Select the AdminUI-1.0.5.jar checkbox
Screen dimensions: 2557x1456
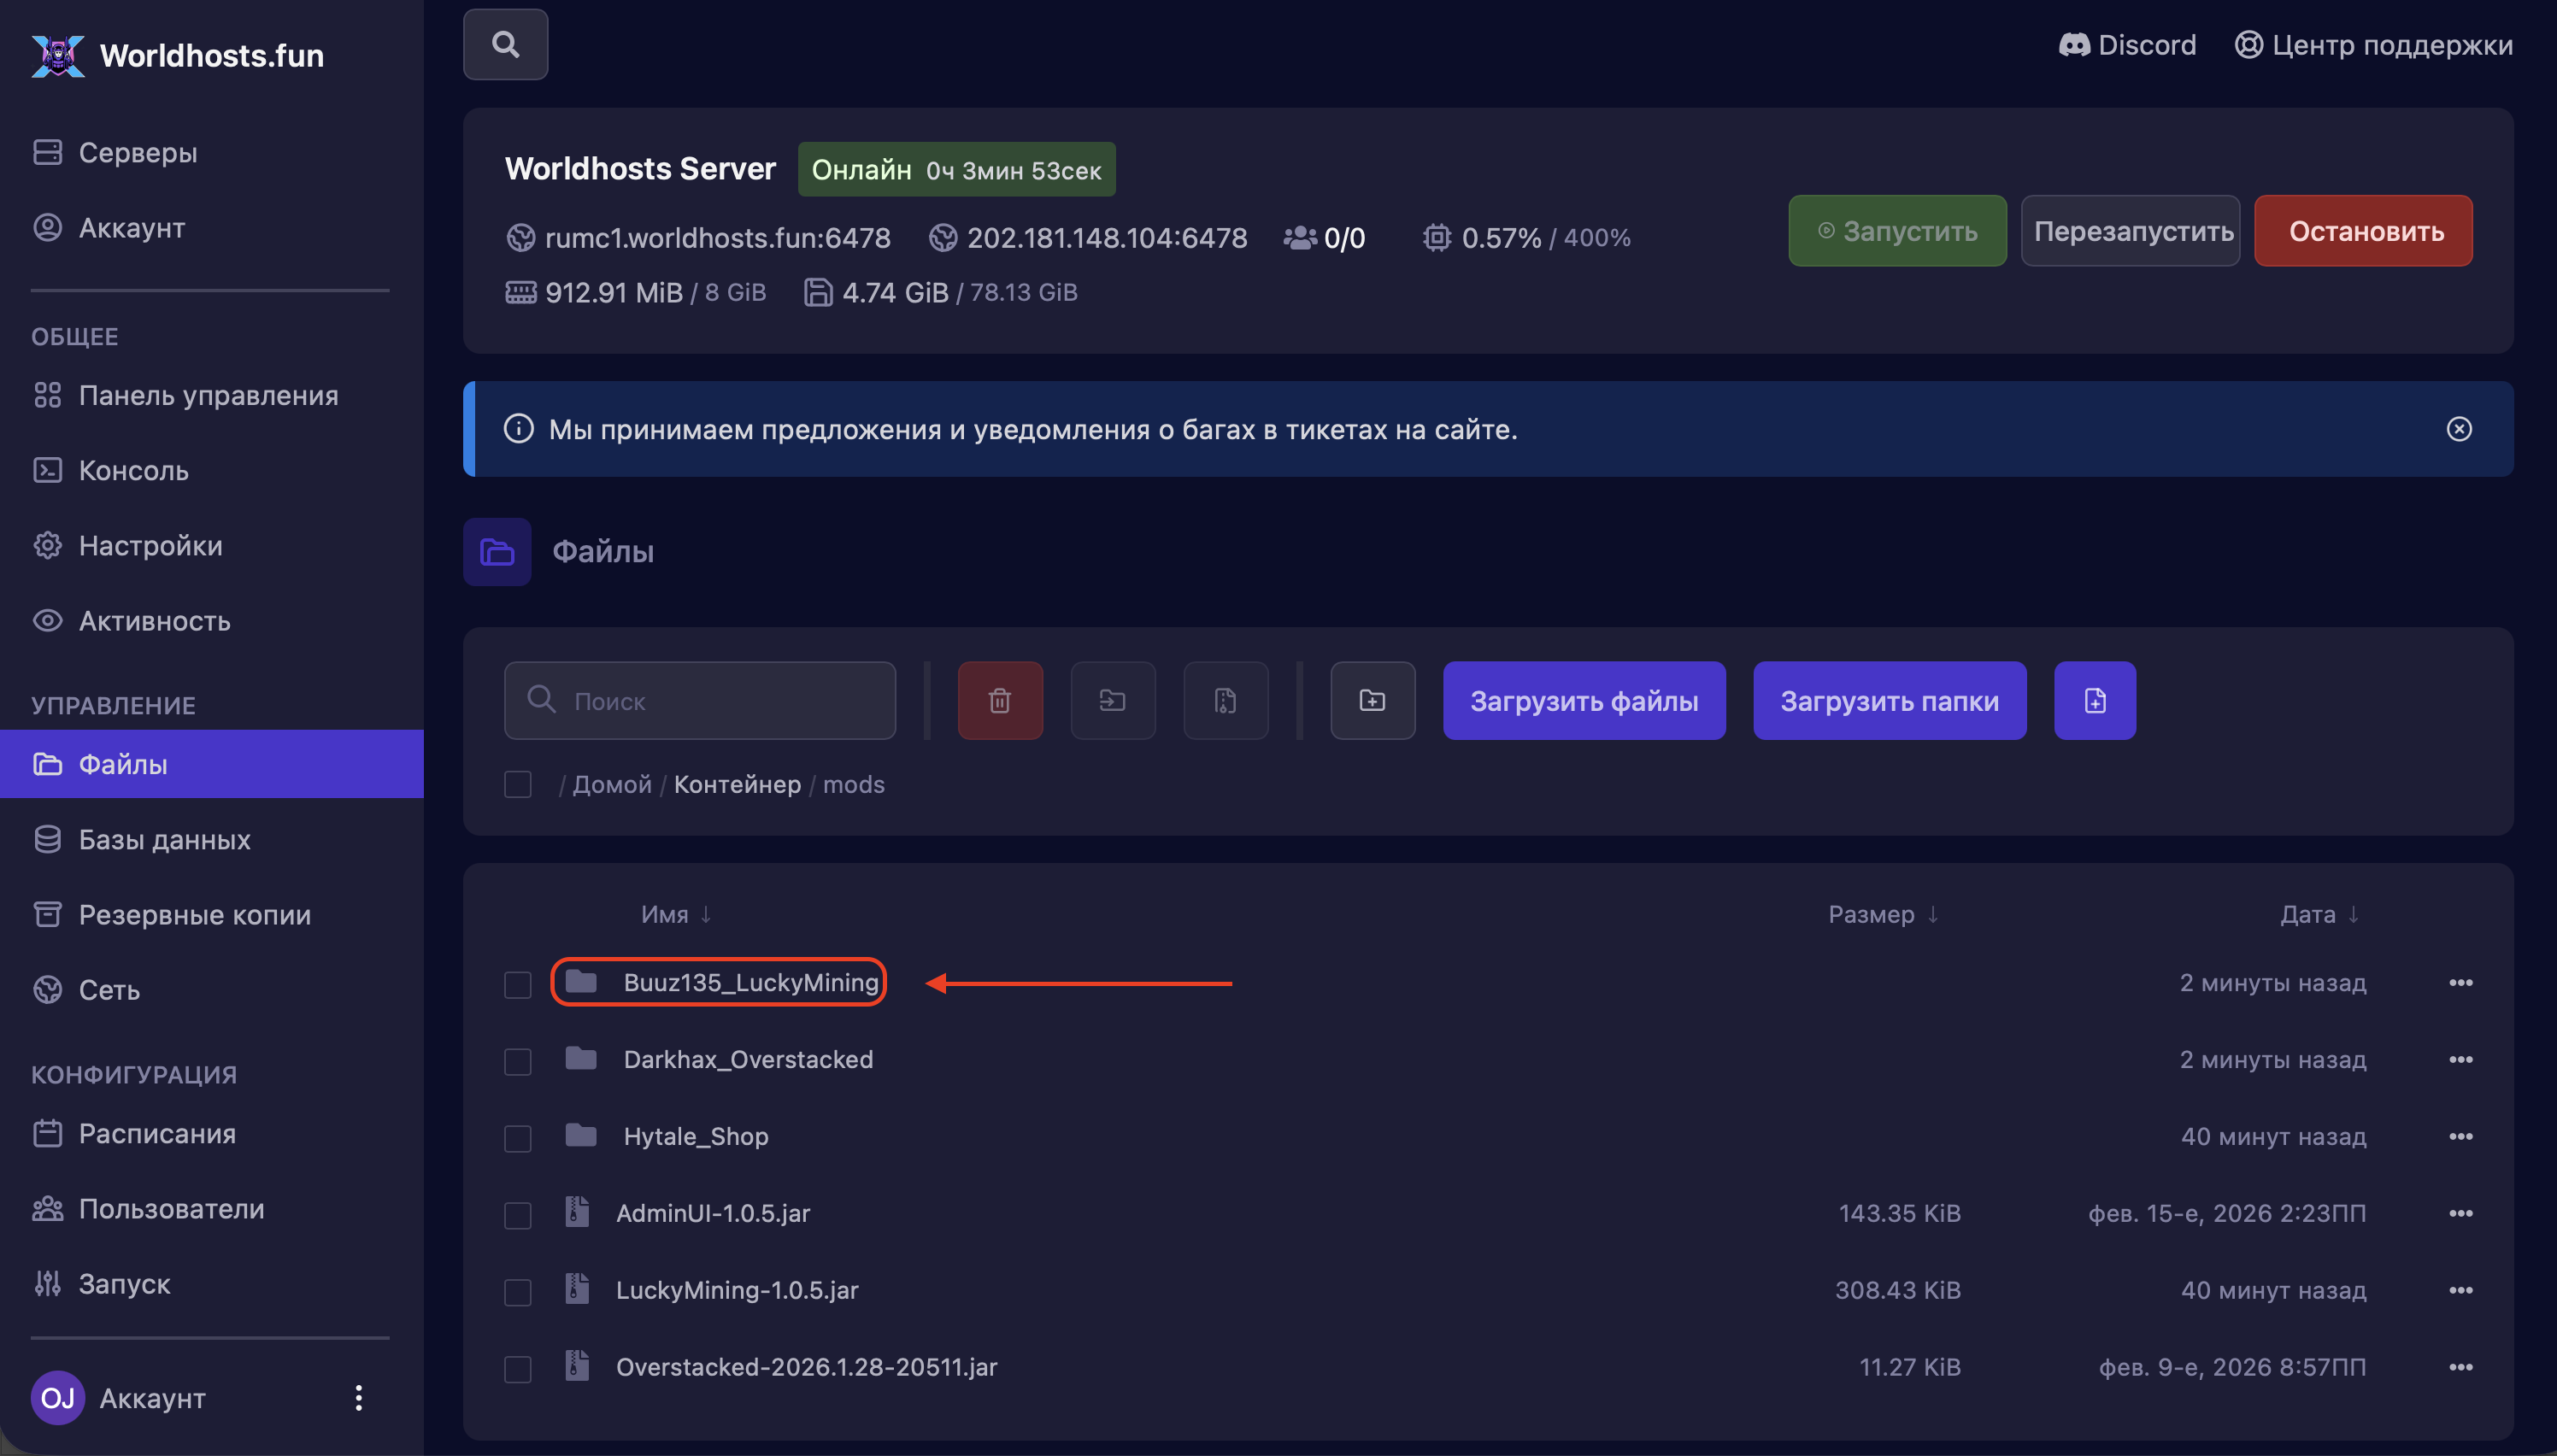point(517,1214)
